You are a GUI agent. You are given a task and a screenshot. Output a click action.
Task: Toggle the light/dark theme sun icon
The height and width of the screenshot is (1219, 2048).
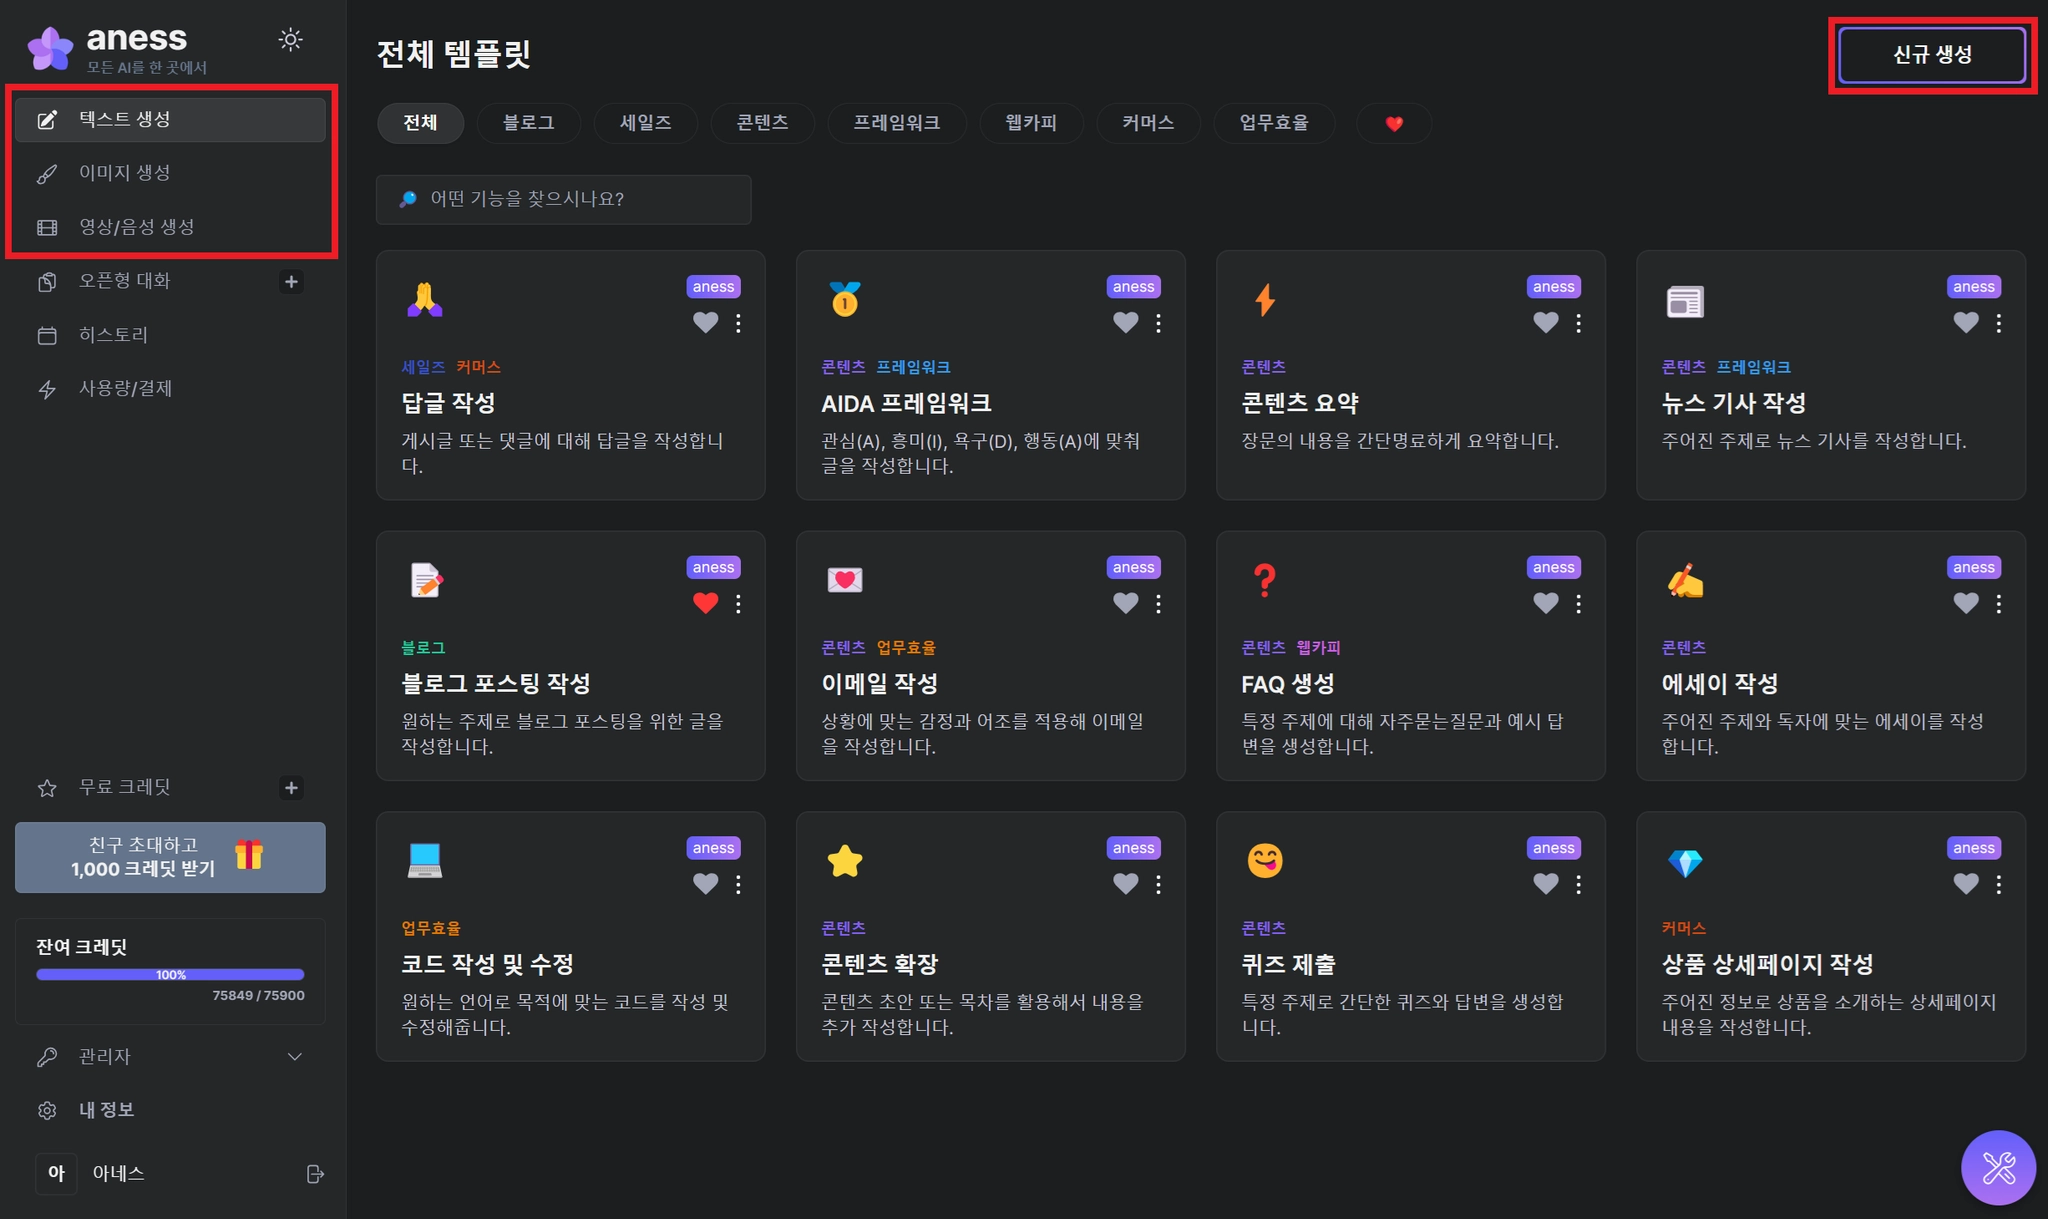(290, 40)
